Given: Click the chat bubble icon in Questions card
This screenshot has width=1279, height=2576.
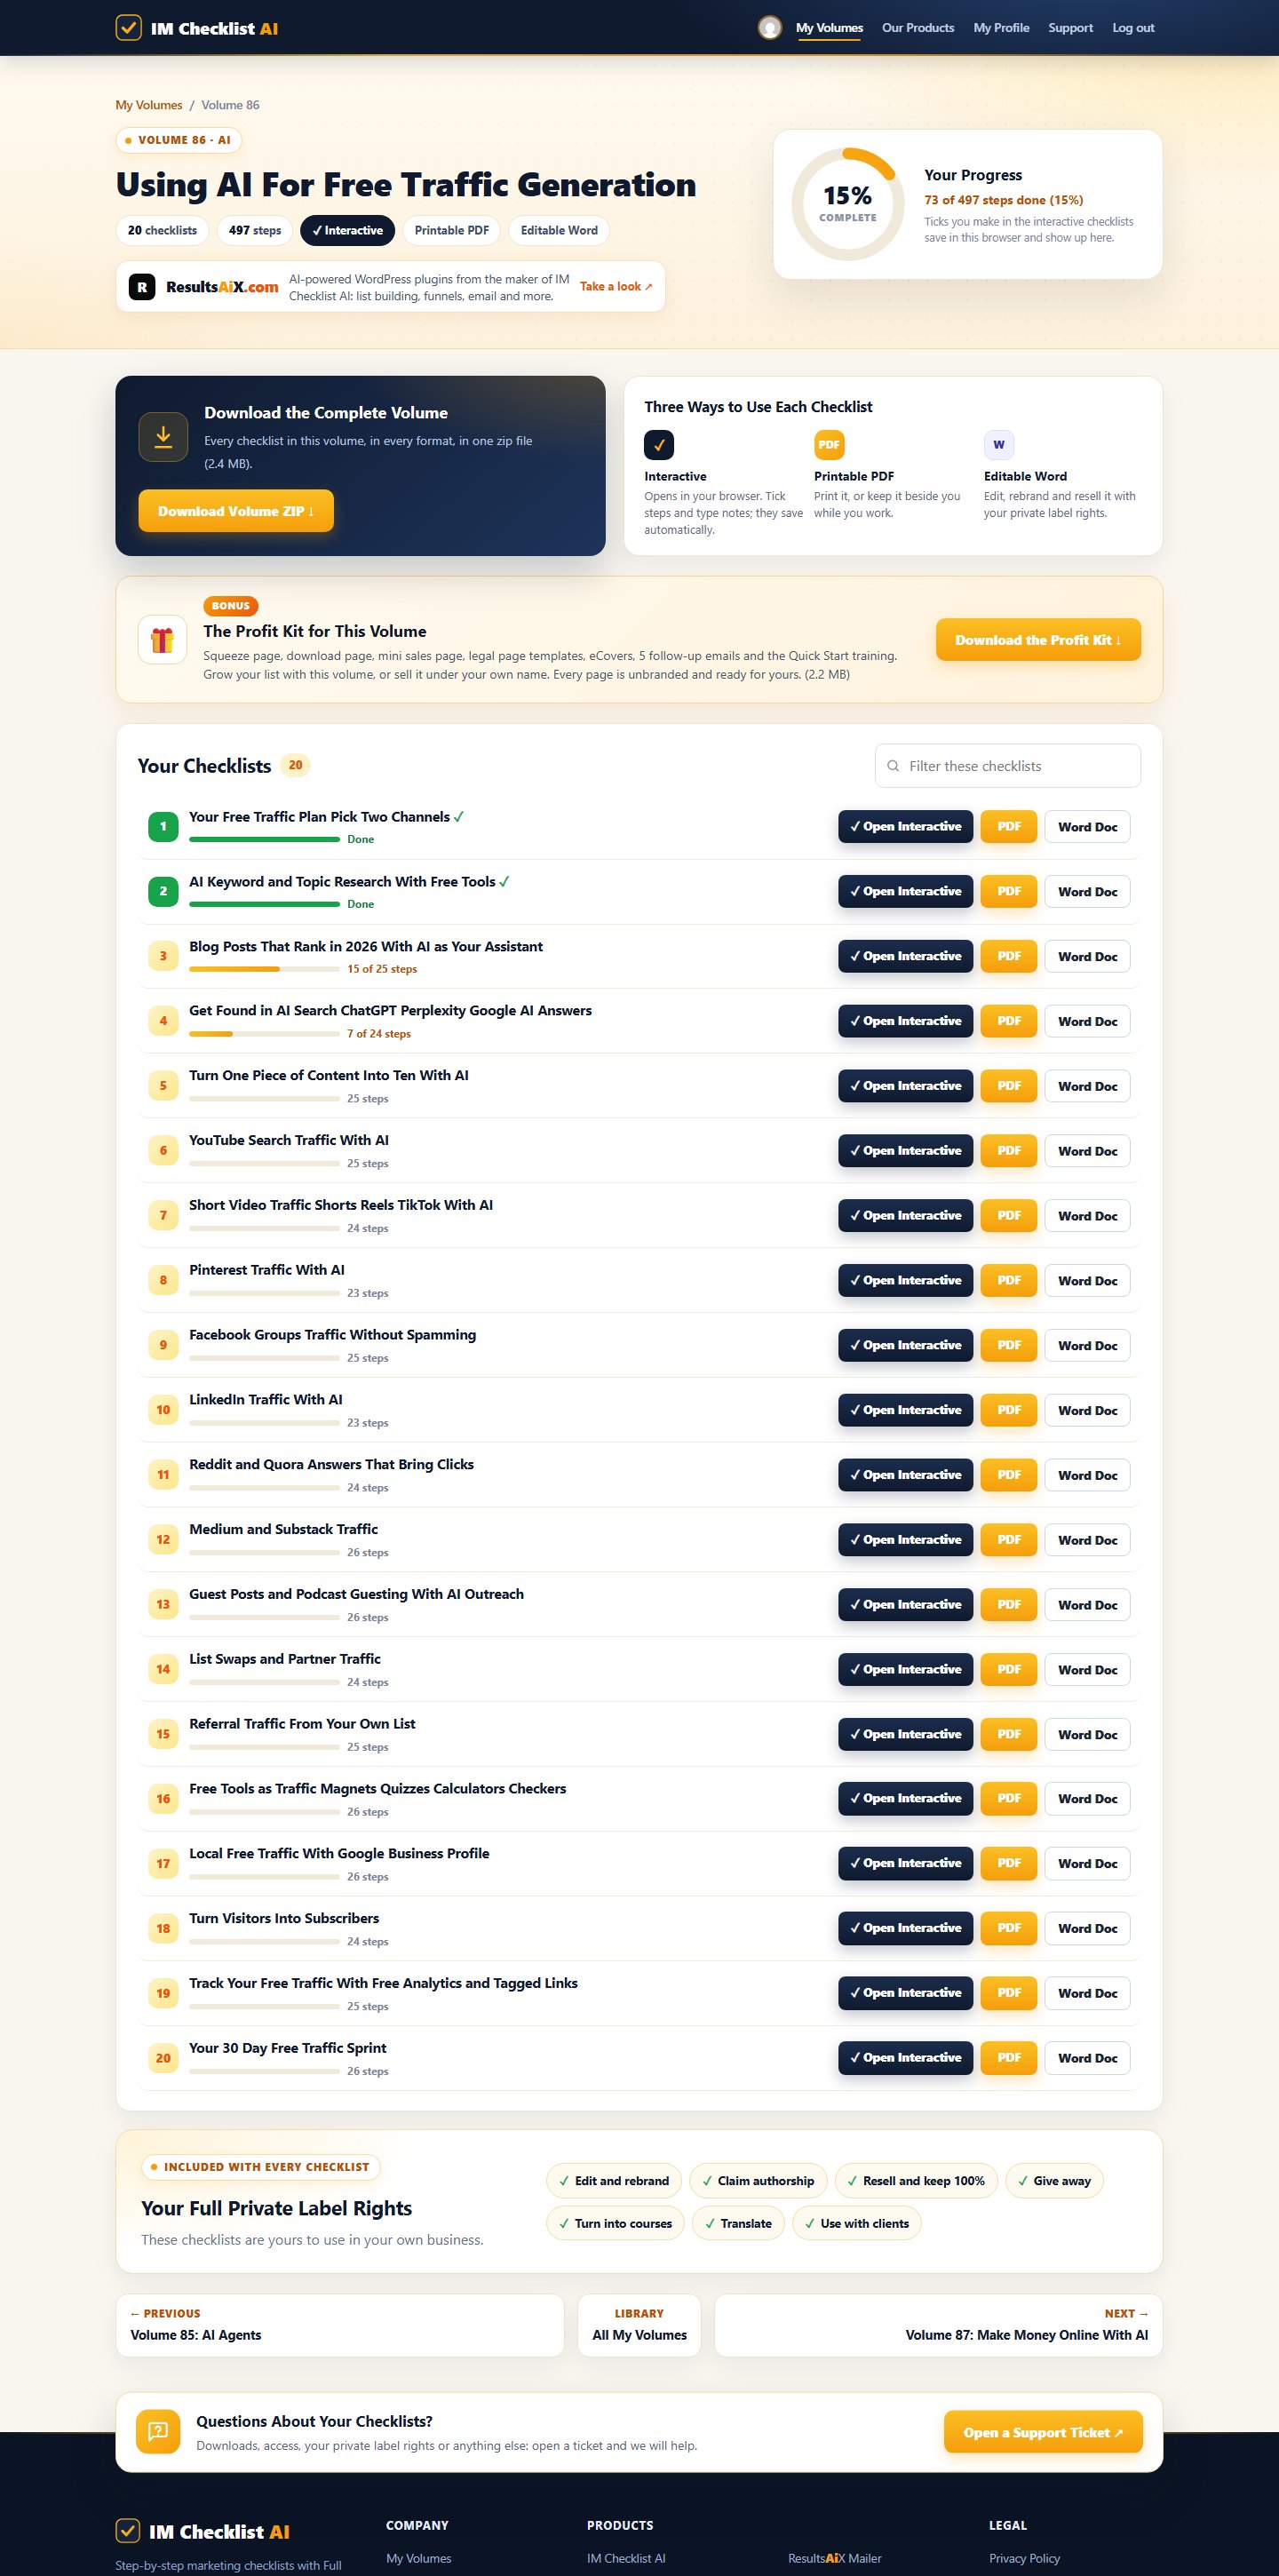Looking at the screenshot, I should point(158,2432).
